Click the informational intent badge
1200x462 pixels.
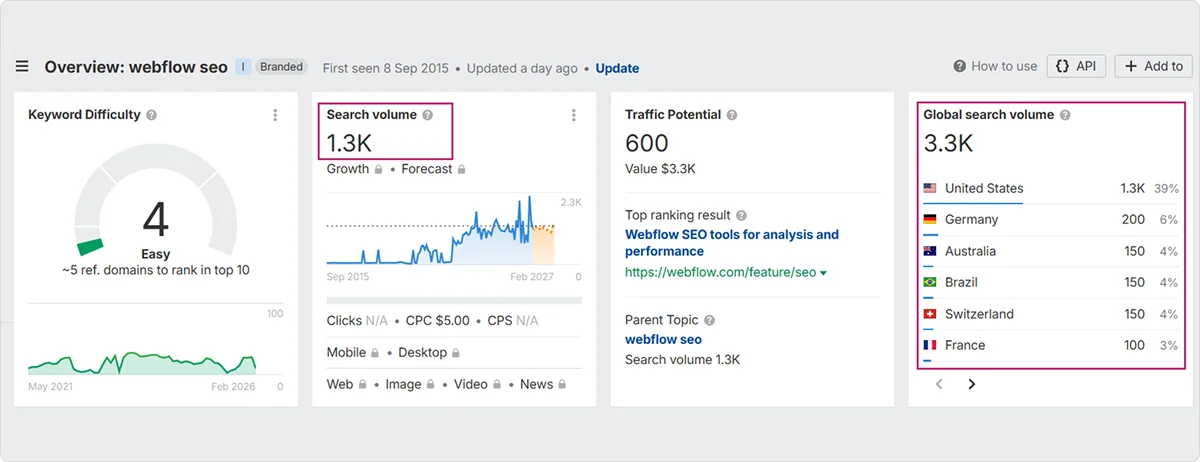click(243, 67)
